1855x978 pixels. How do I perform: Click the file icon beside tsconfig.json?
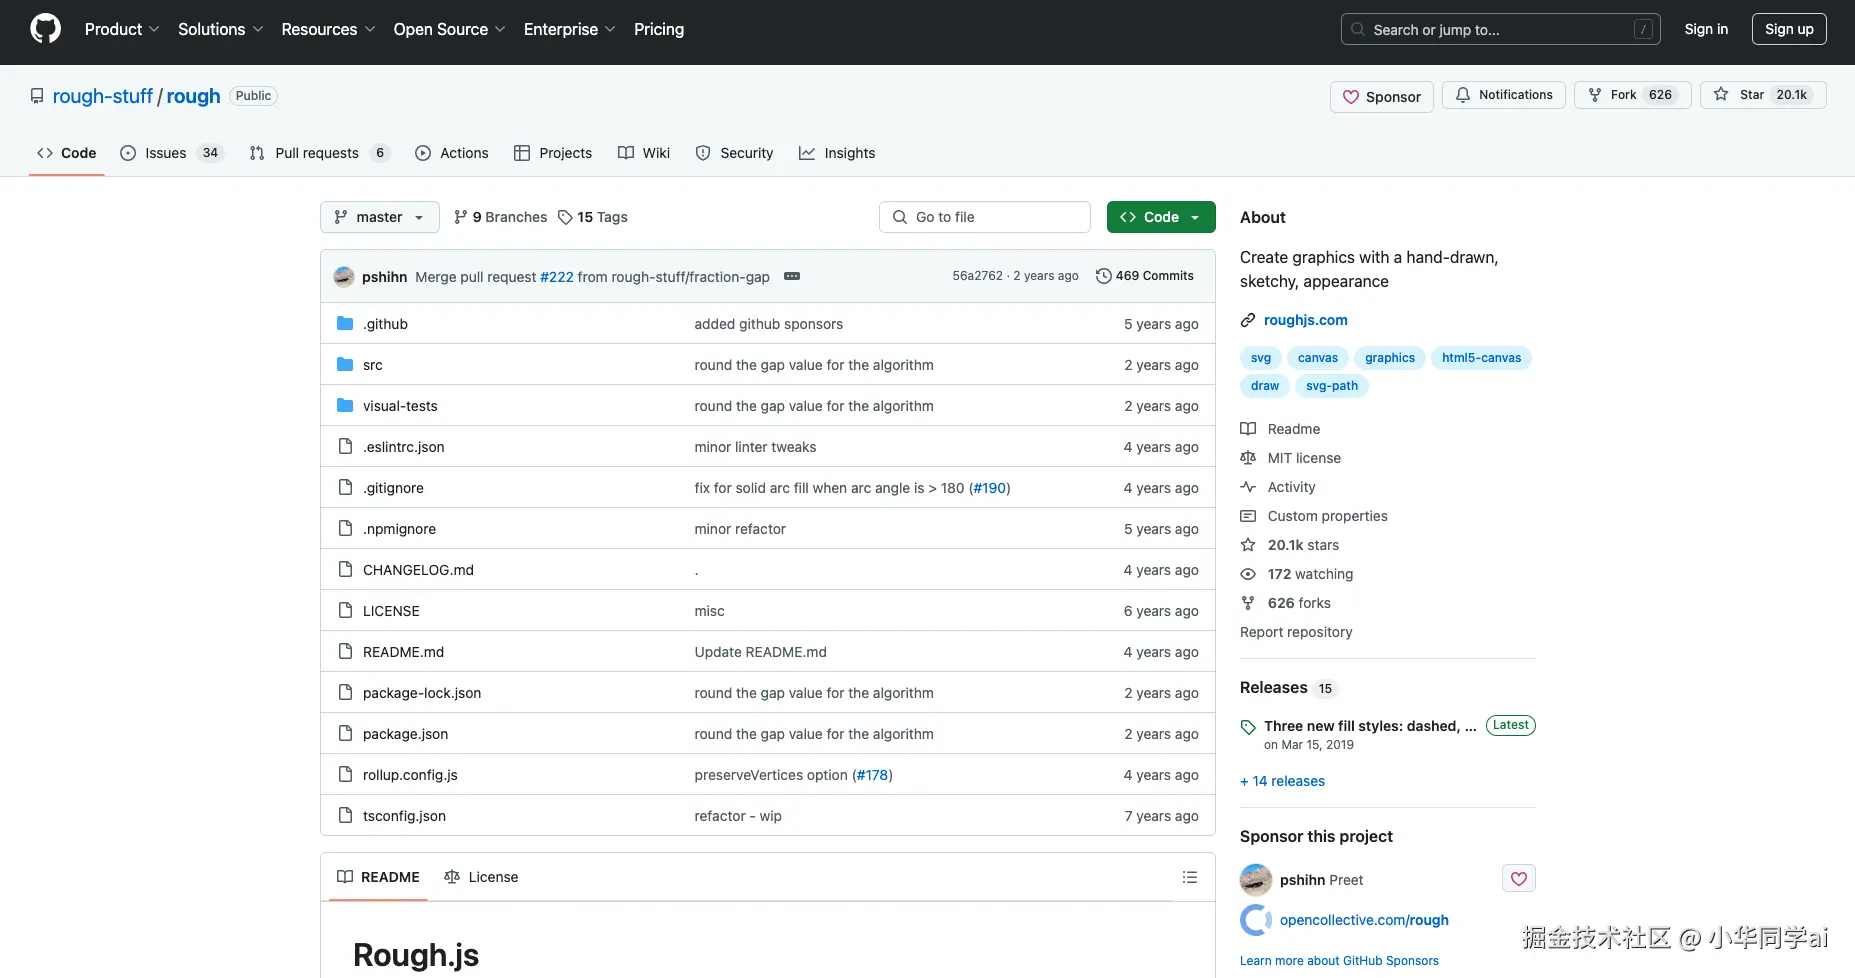click(x=345, y=815)
